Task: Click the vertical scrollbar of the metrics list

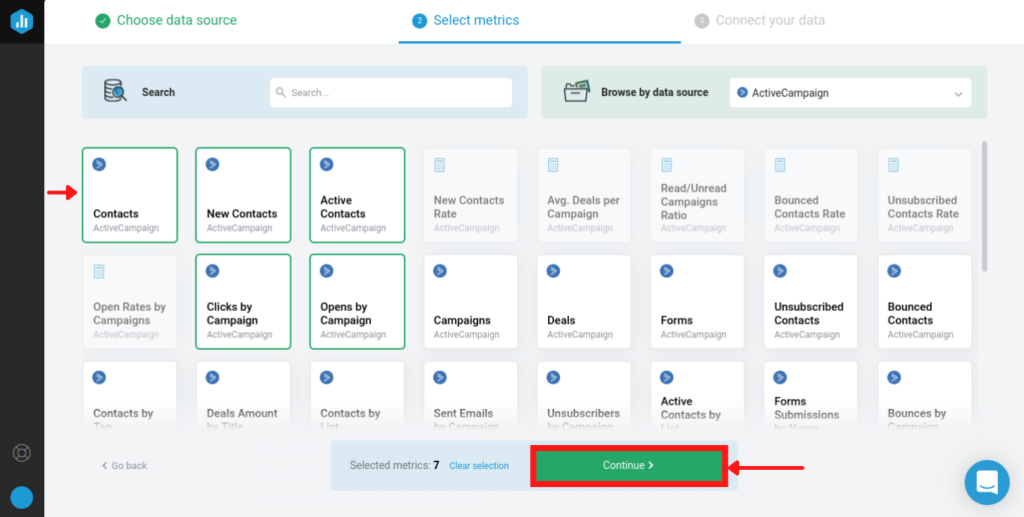Action: click(x=985, y=206)
